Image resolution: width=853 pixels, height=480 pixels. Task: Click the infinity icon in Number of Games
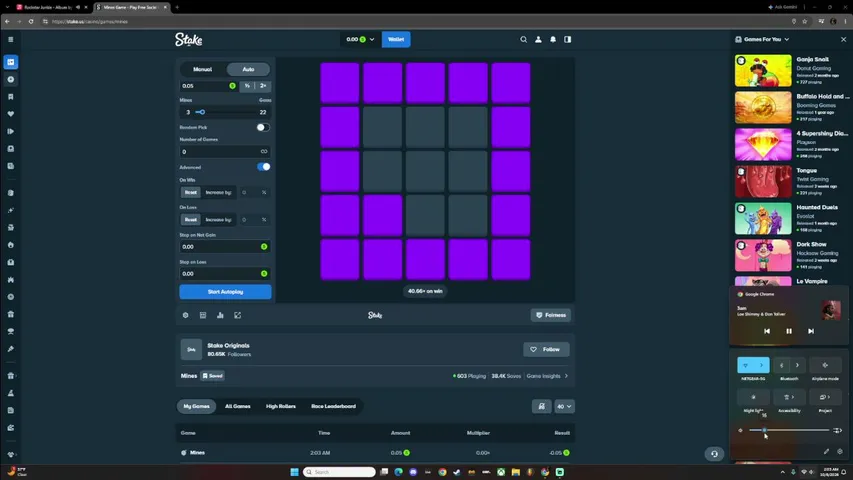pyautogui.click(x=264, y=151)
